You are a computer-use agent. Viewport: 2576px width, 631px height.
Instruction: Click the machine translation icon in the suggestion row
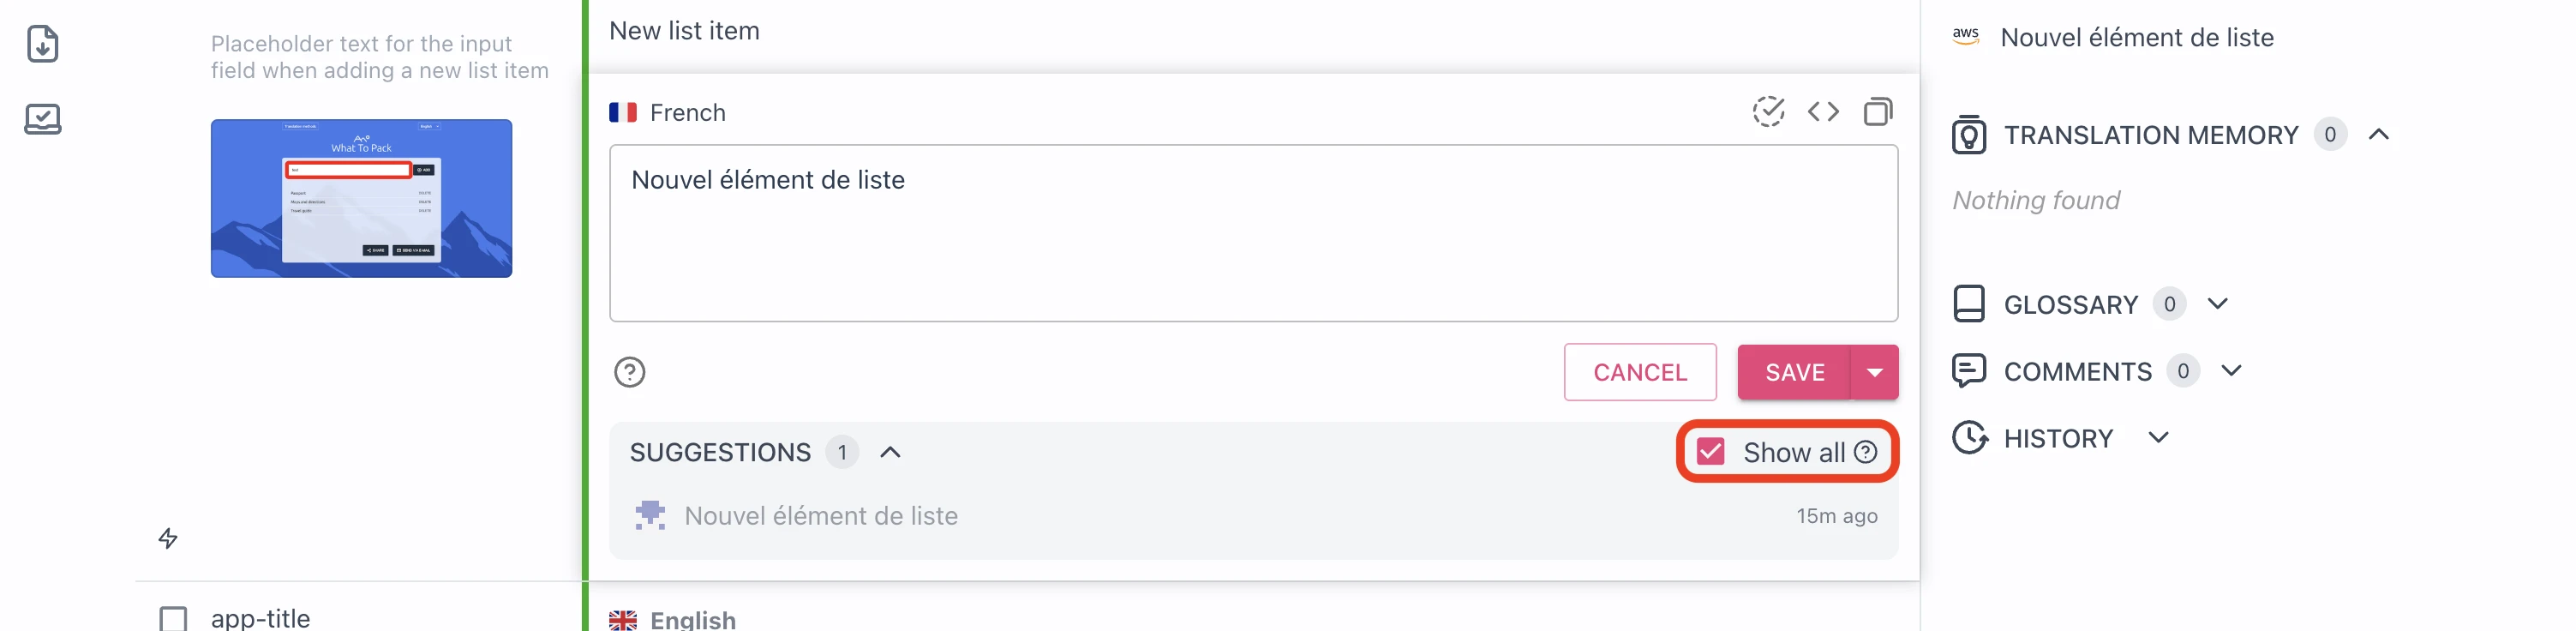650,514
